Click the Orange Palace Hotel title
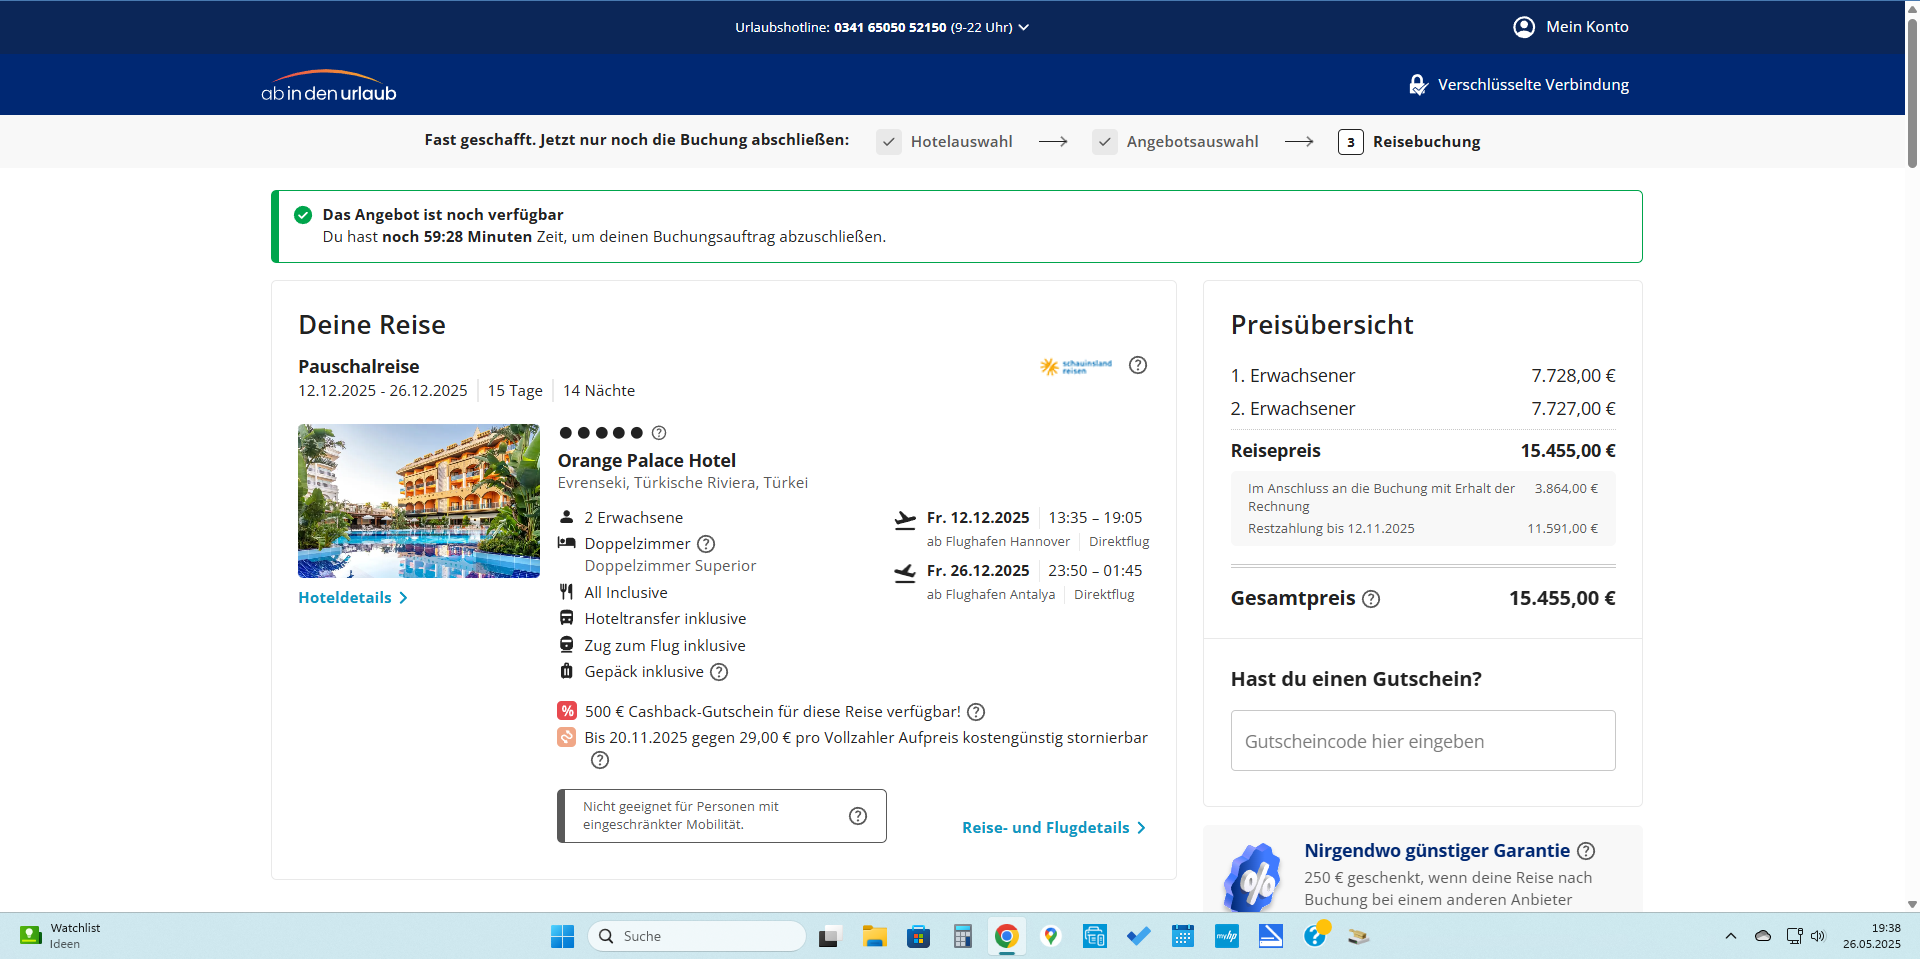This screenshot has height=959, width=1920. (646, 461)
